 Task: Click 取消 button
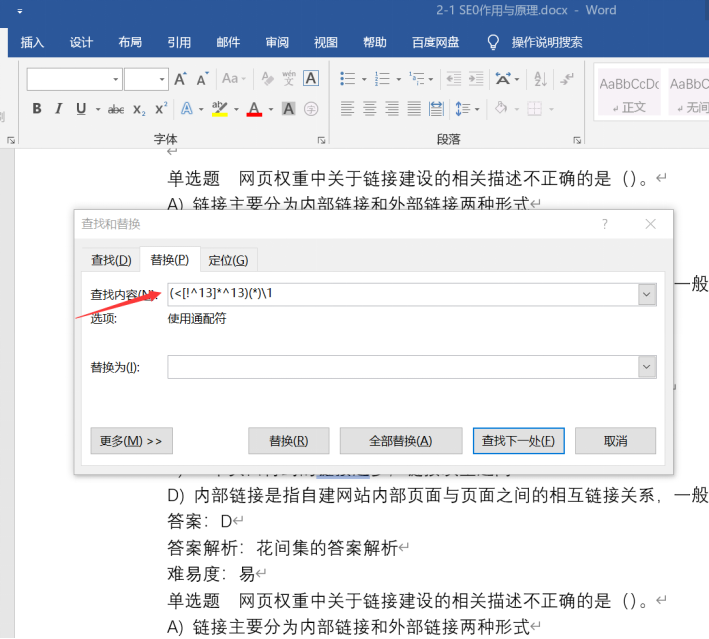point(615,440)
